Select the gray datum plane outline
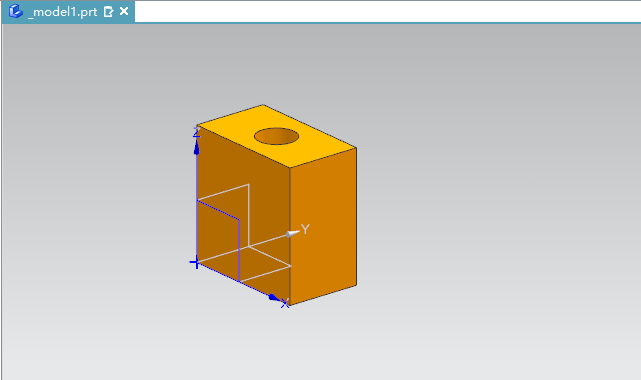641x380 pixels. tap(249, 215)
